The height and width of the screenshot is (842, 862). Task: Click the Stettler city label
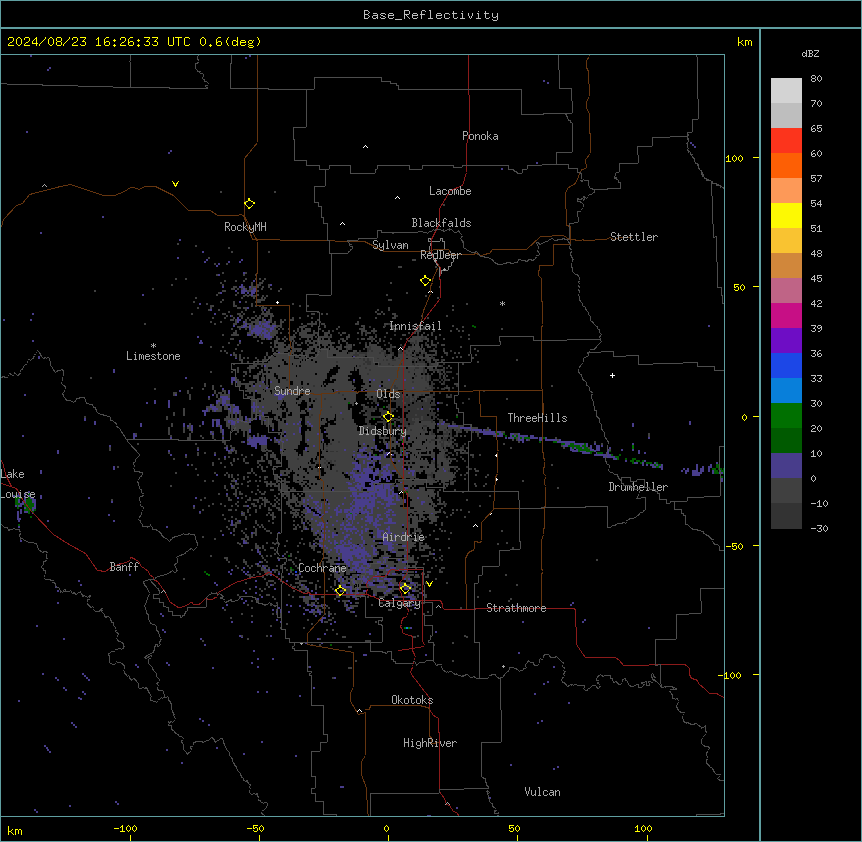(x=634, y=237)
